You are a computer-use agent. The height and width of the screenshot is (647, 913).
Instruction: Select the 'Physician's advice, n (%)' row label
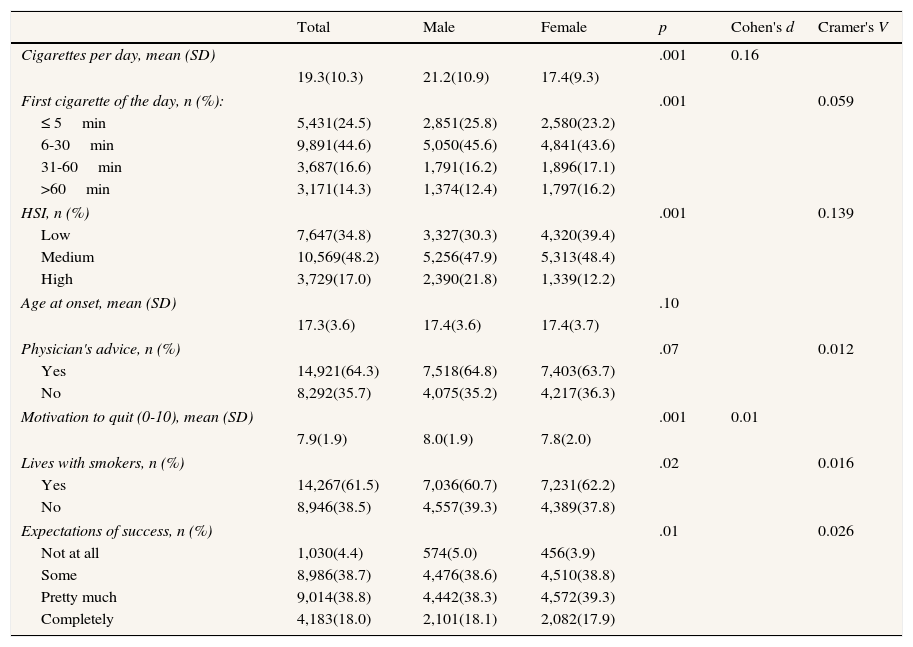tap(100, 349)
